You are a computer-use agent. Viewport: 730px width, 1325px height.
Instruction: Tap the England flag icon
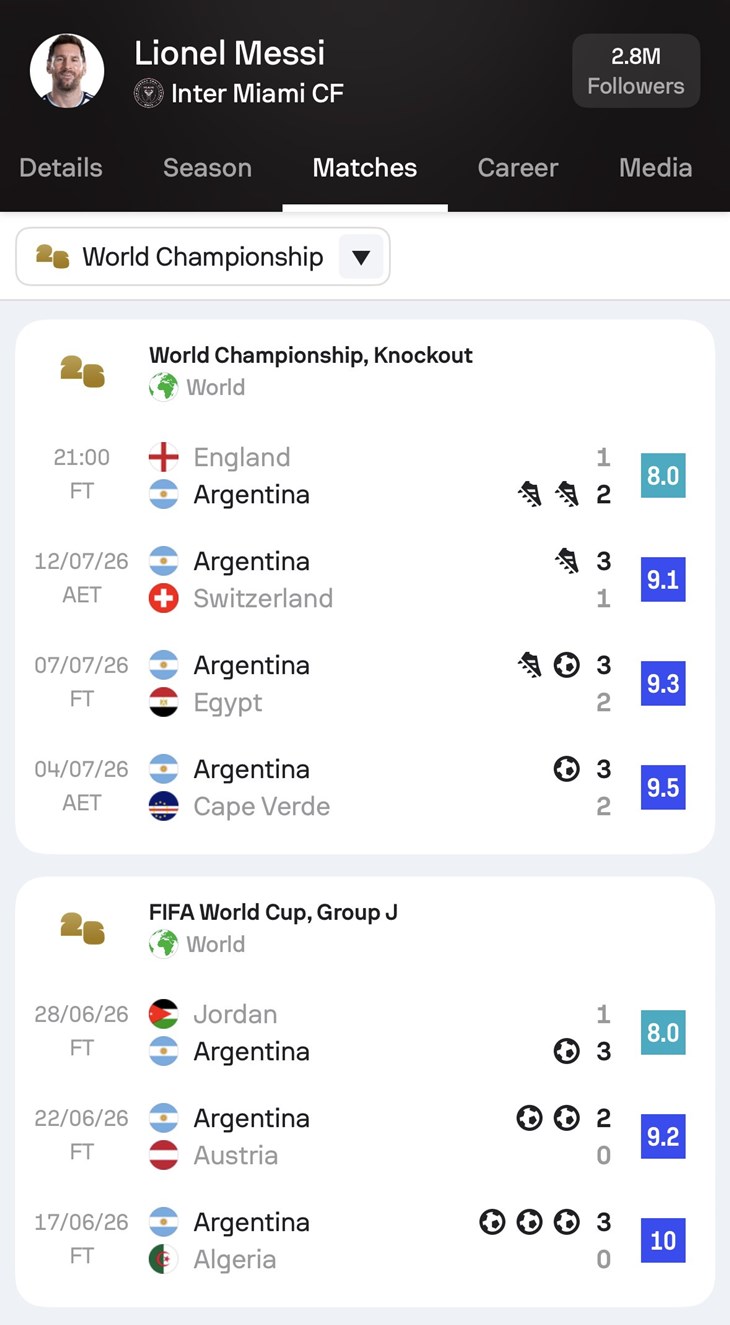(x=163, y=457)
